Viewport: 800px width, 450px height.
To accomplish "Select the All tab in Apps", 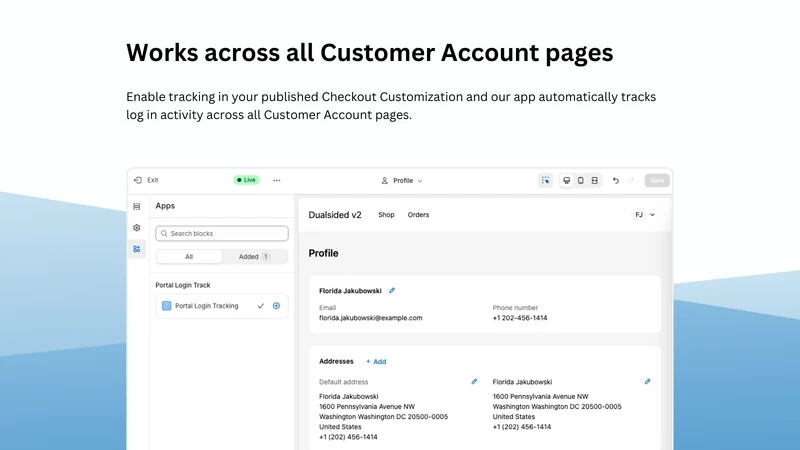I will [189, 257].
